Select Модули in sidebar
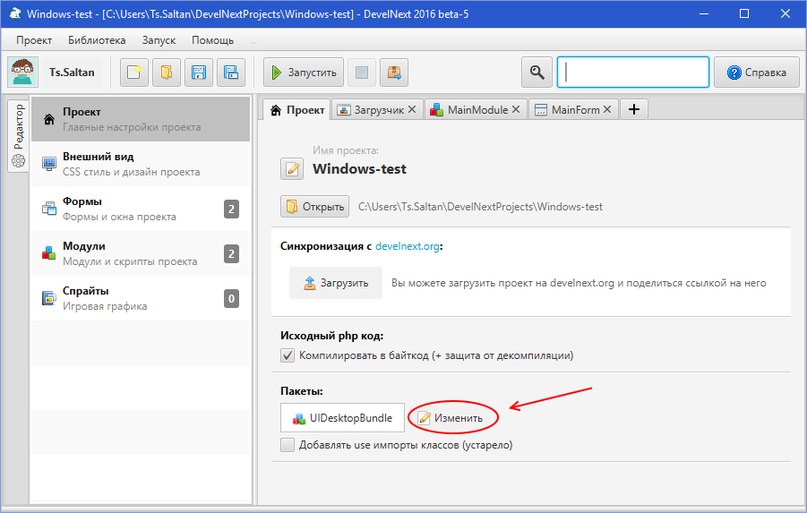807x513 pixels. pos(141,254)
